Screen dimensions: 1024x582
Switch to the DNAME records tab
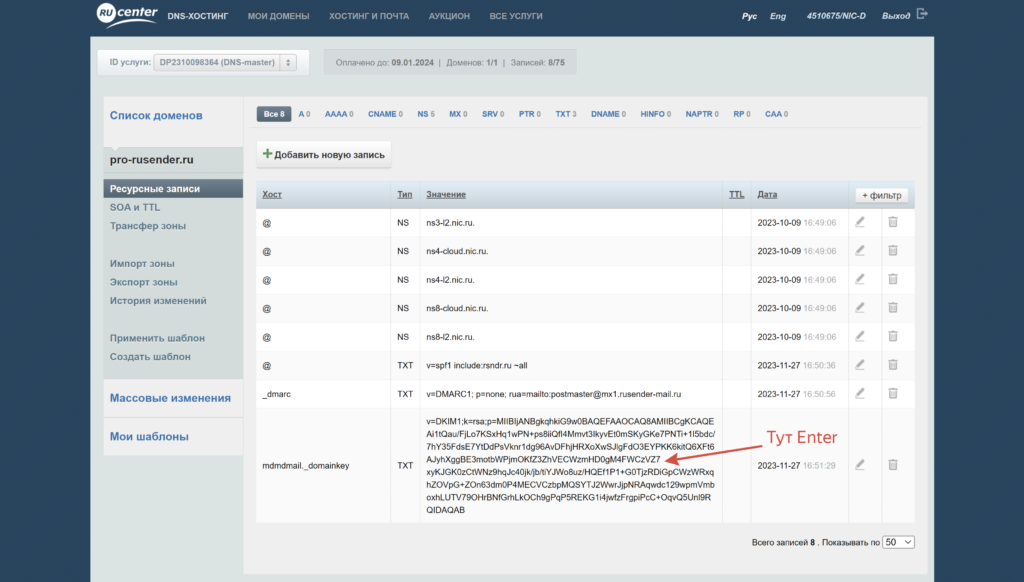608,114
